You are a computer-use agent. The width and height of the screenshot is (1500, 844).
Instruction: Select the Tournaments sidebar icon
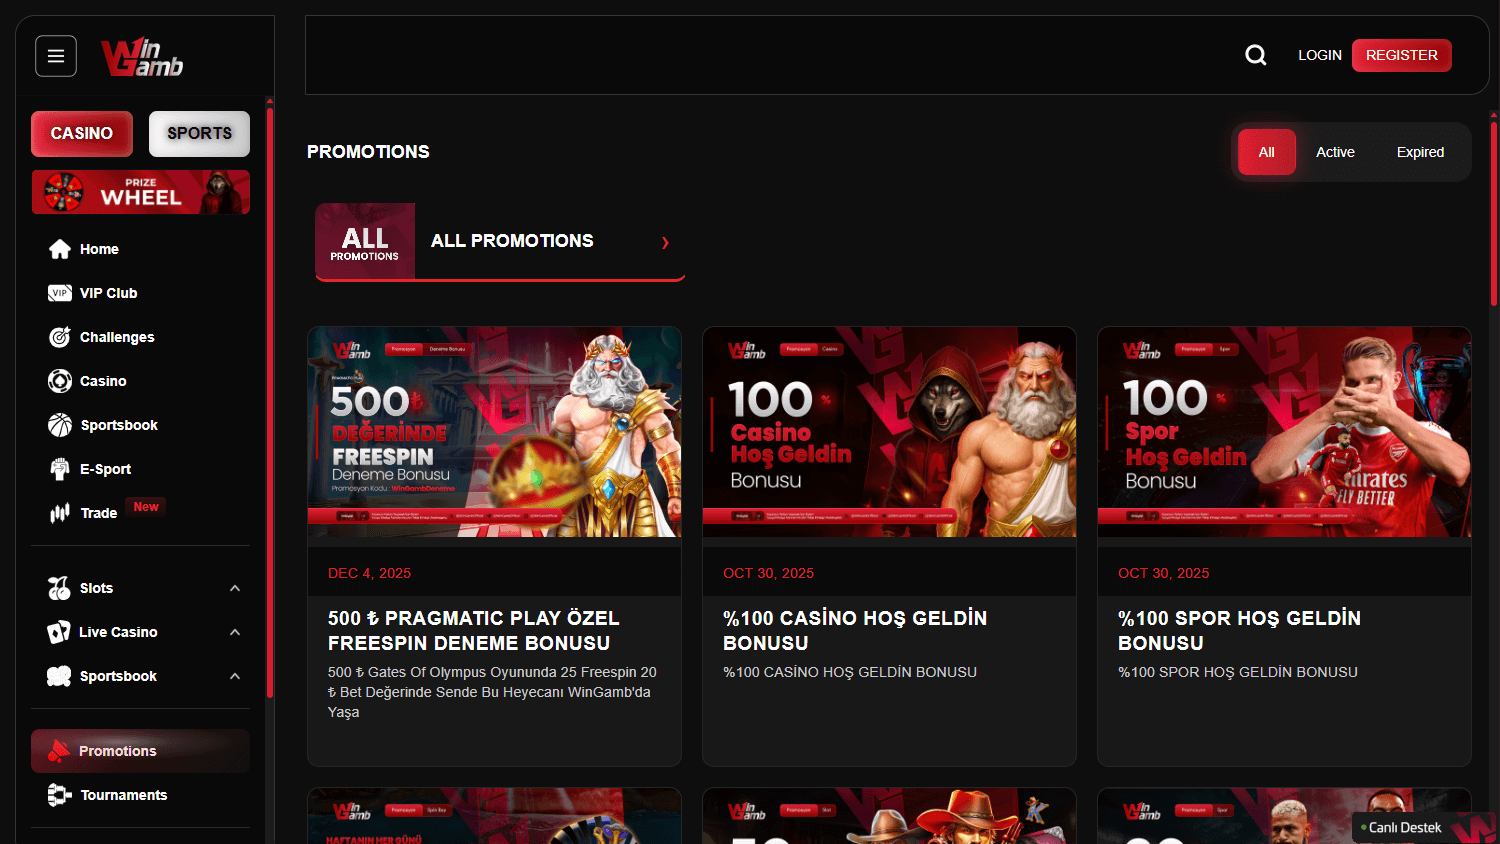(x=60, y=795)
